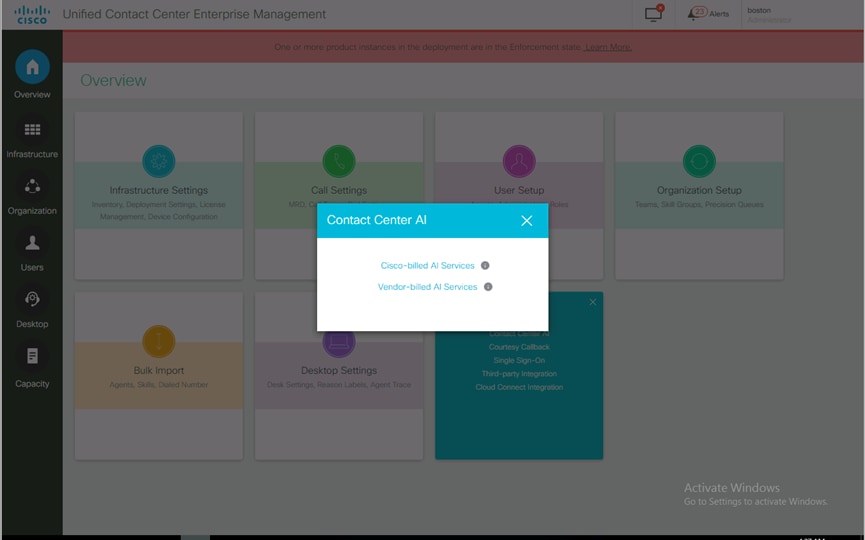The width and height of the screenshot is (865, 540).
Task: Go to Overview in the sidebar
Action: click(32, 74)
